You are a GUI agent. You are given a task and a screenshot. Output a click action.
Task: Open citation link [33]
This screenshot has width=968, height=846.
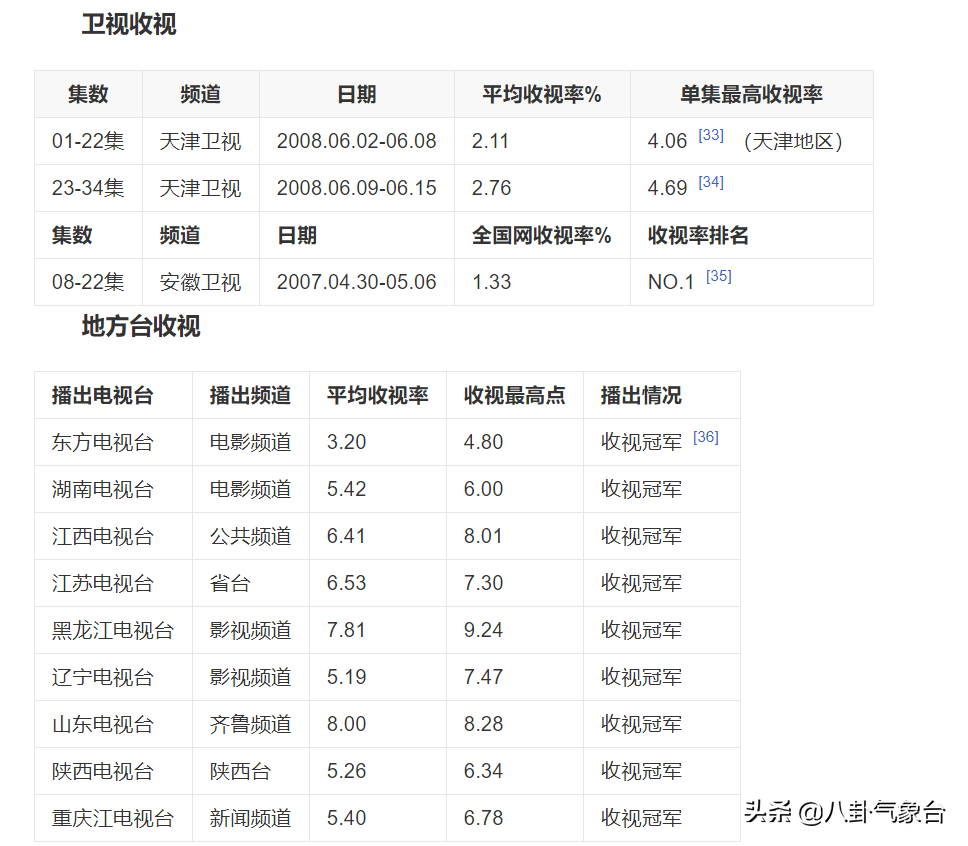(x=711, y=135)
